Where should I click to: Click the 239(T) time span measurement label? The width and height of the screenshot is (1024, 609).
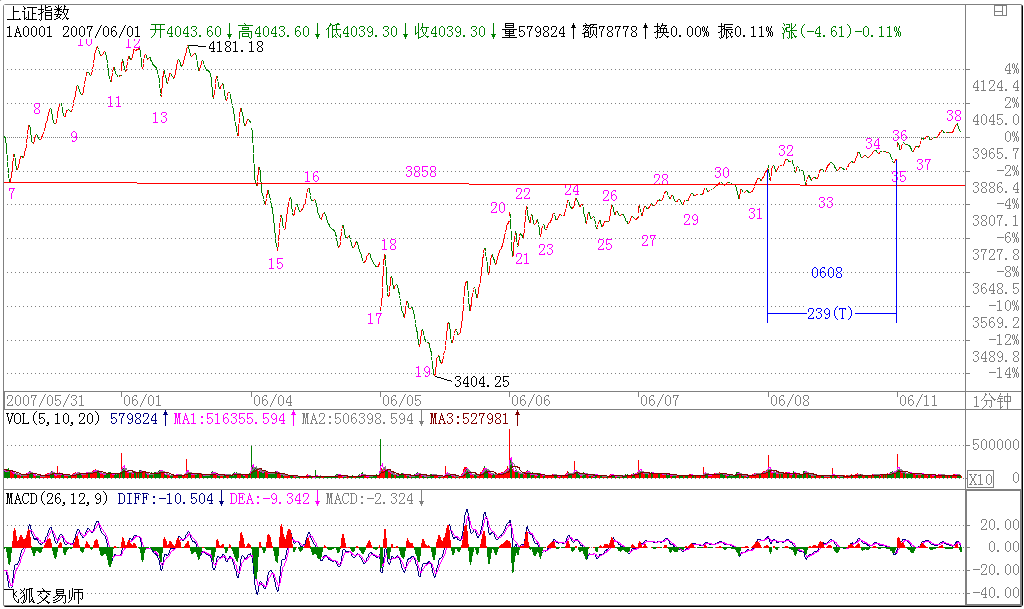click(x=830, y=314)
